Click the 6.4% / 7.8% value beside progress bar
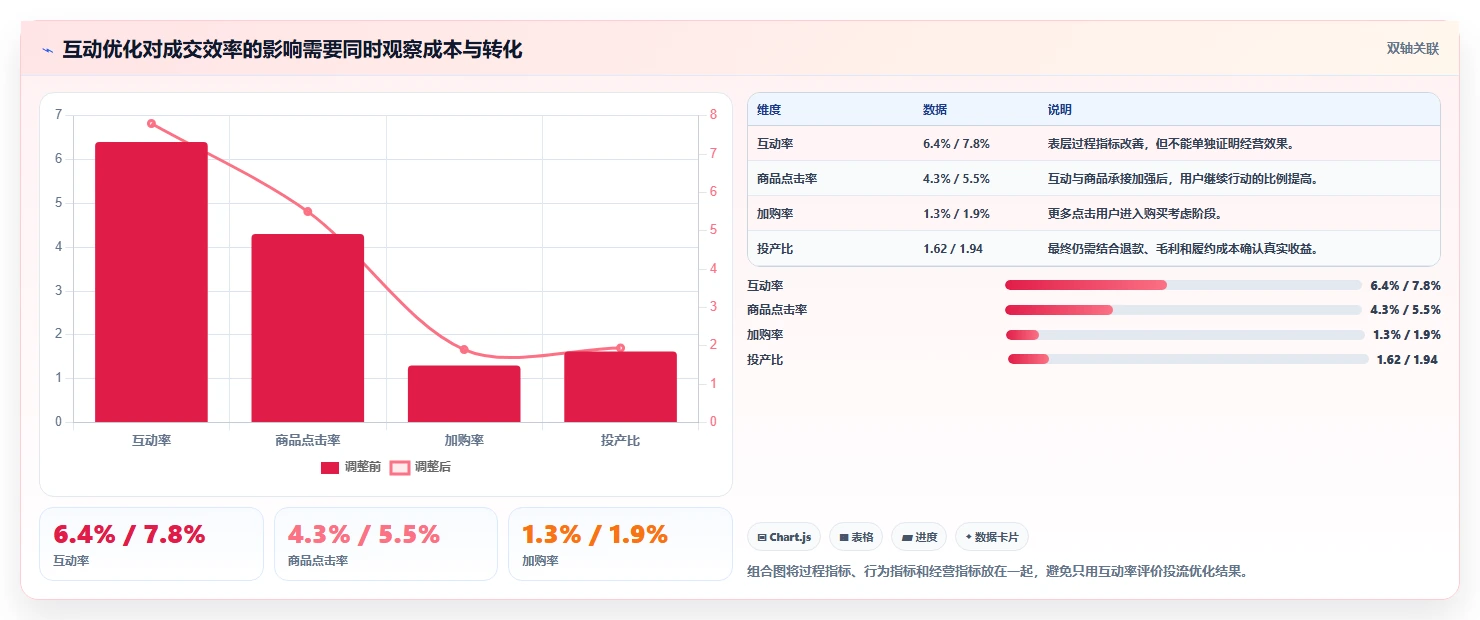The width and height of the screenshot is (1480, 620). [x=1405, y=285]
